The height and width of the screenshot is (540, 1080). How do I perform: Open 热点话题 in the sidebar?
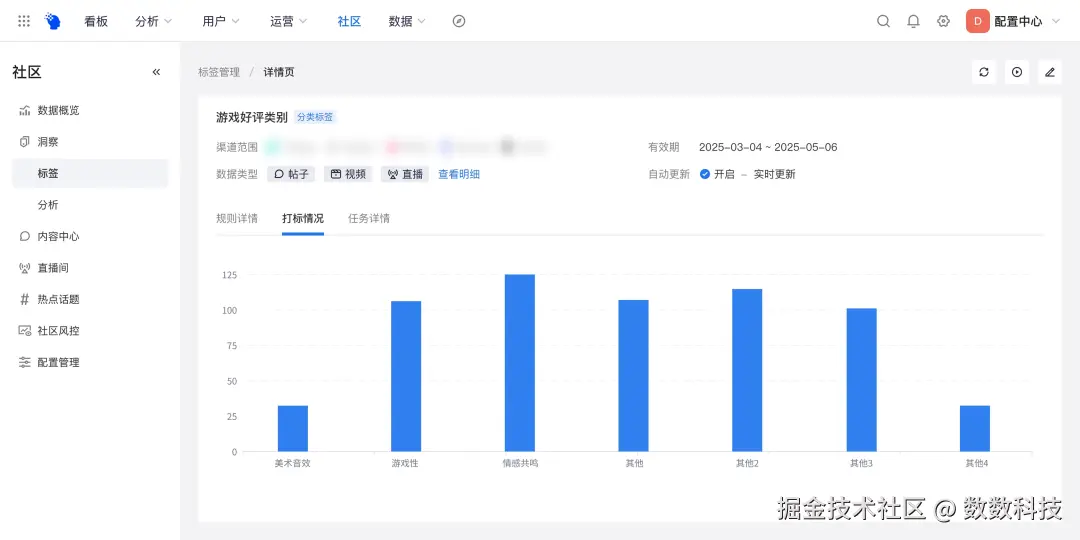(90, 300)
